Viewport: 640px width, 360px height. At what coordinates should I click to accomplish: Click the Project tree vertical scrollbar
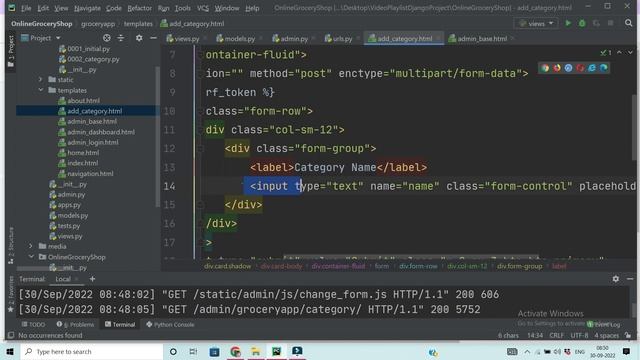(158, 137)
